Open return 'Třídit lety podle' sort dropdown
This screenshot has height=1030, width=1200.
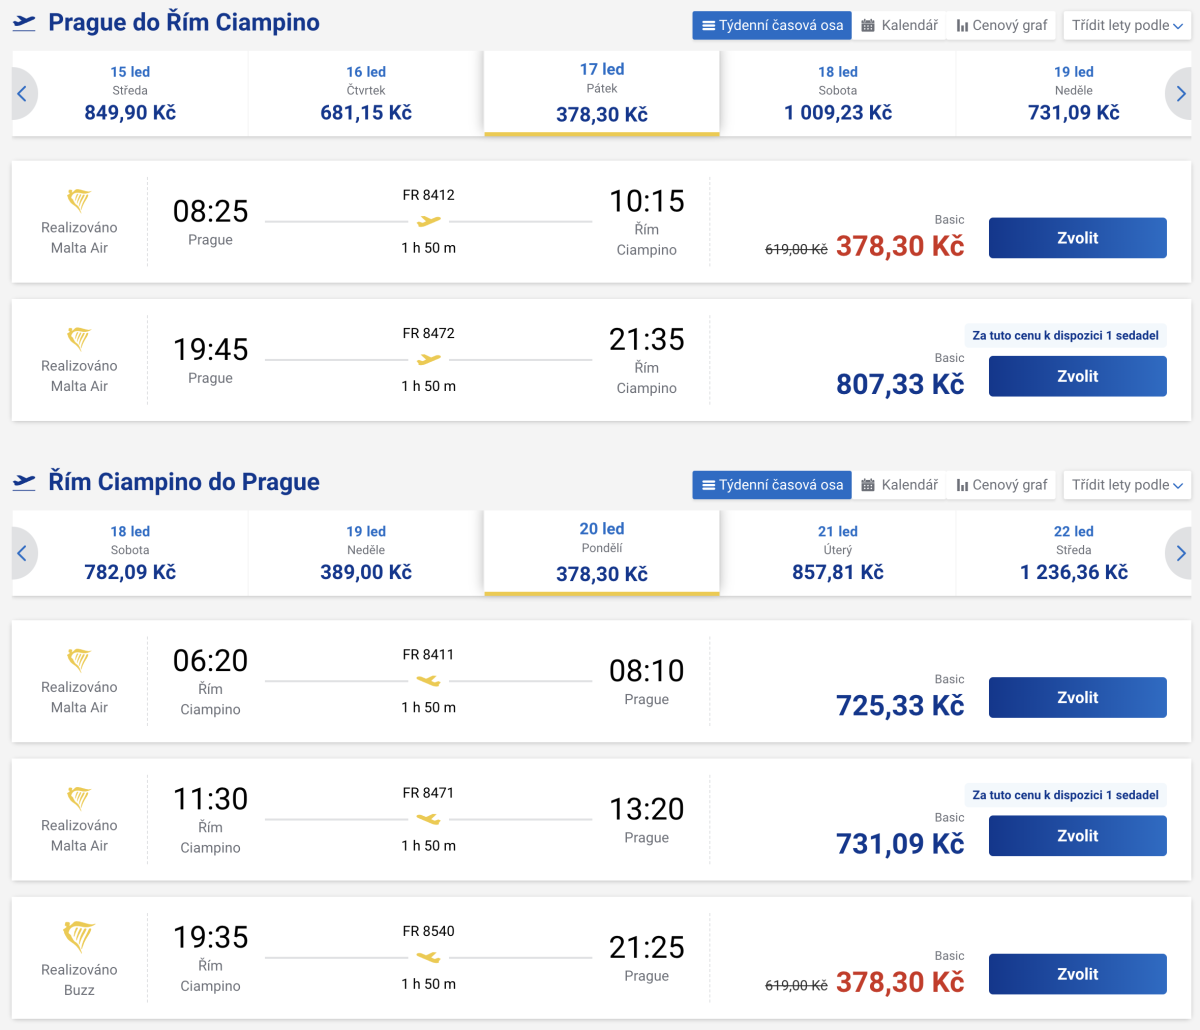1127,485
